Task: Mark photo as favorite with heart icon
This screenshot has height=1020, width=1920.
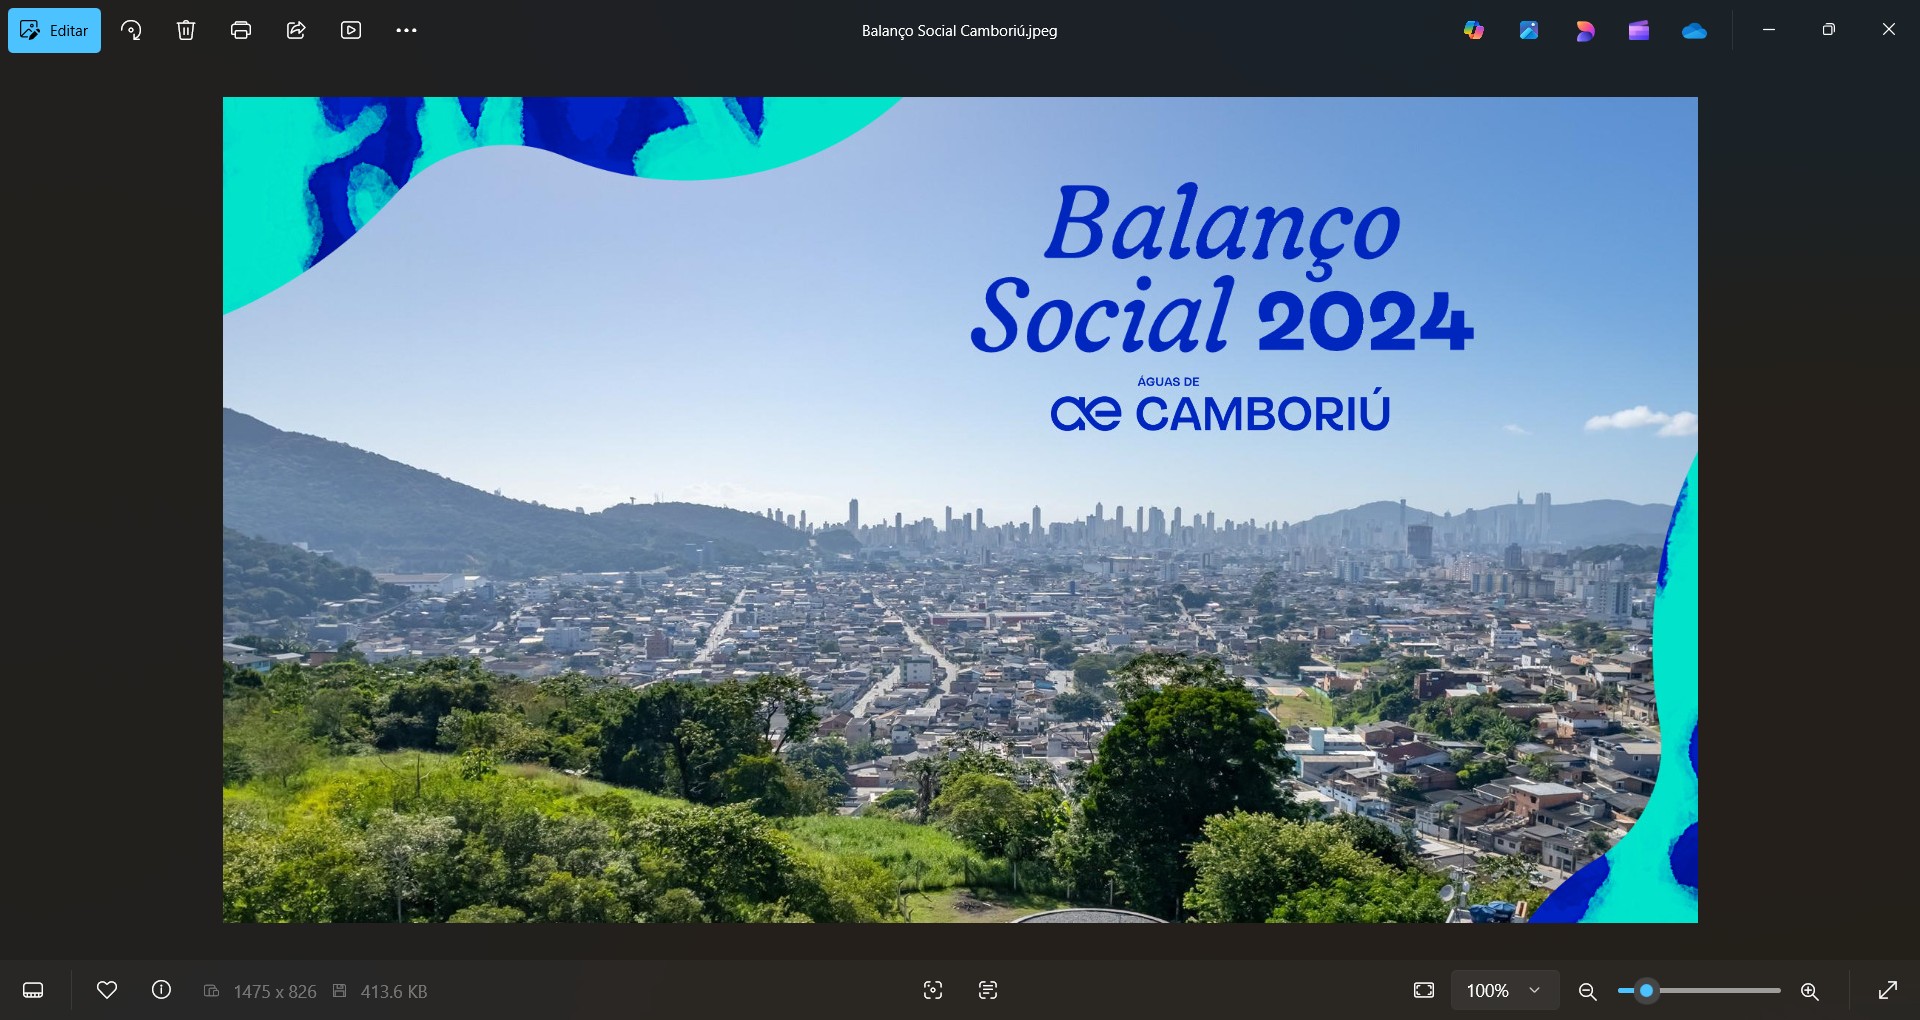Action: (107, 990)
